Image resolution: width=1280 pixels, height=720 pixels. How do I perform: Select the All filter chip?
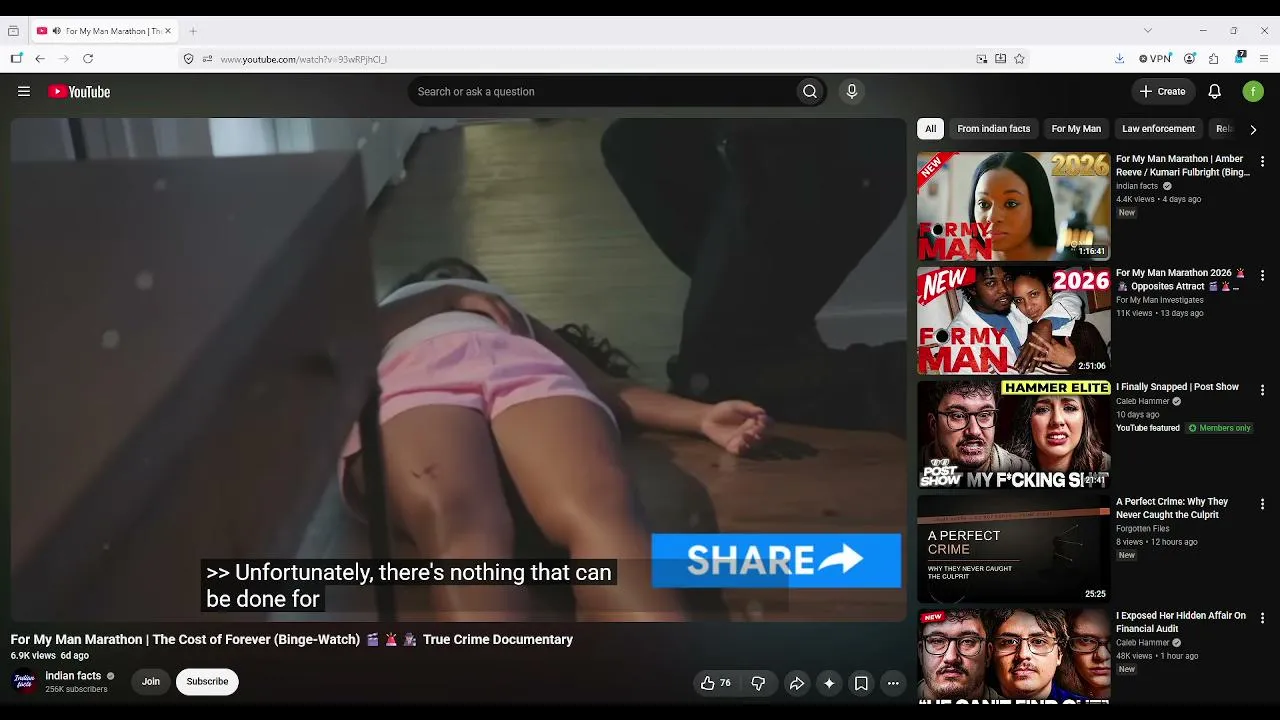930,129
